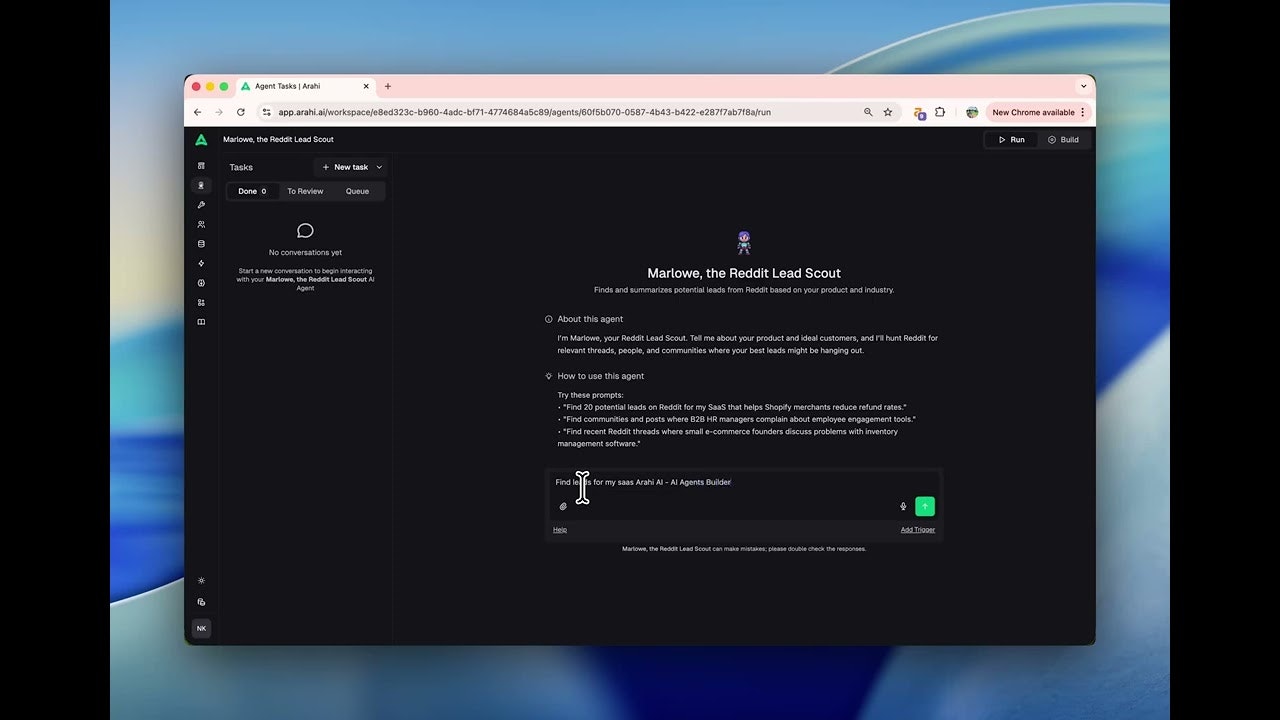1280x720 pixels.
Task: Open the tools wrench icon in sidebar
Action: click(x=201, y=205)
